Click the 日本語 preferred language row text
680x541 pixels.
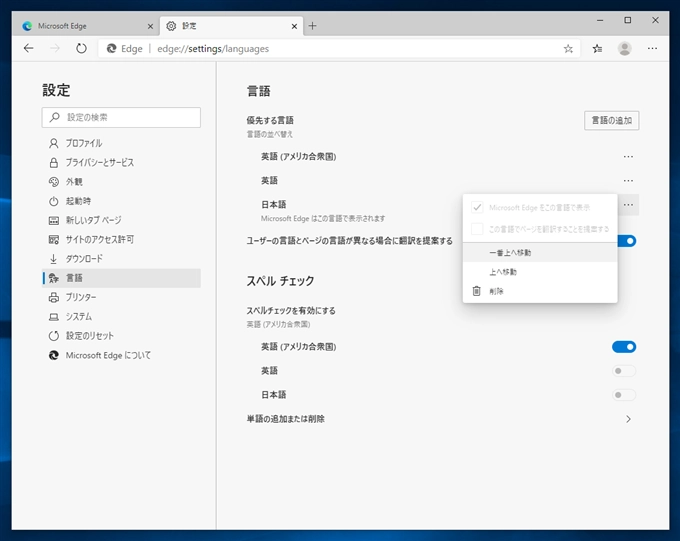274,204
